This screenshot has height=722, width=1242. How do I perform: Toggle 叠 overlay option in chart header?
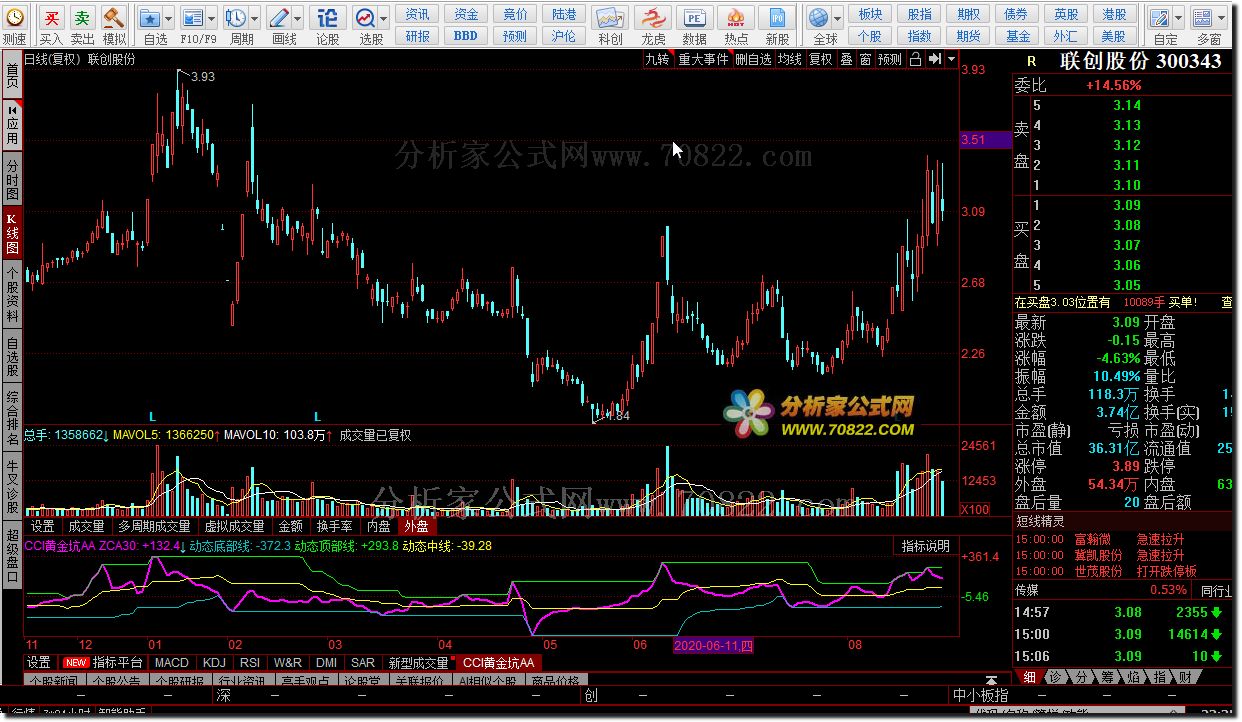point(846,59)
